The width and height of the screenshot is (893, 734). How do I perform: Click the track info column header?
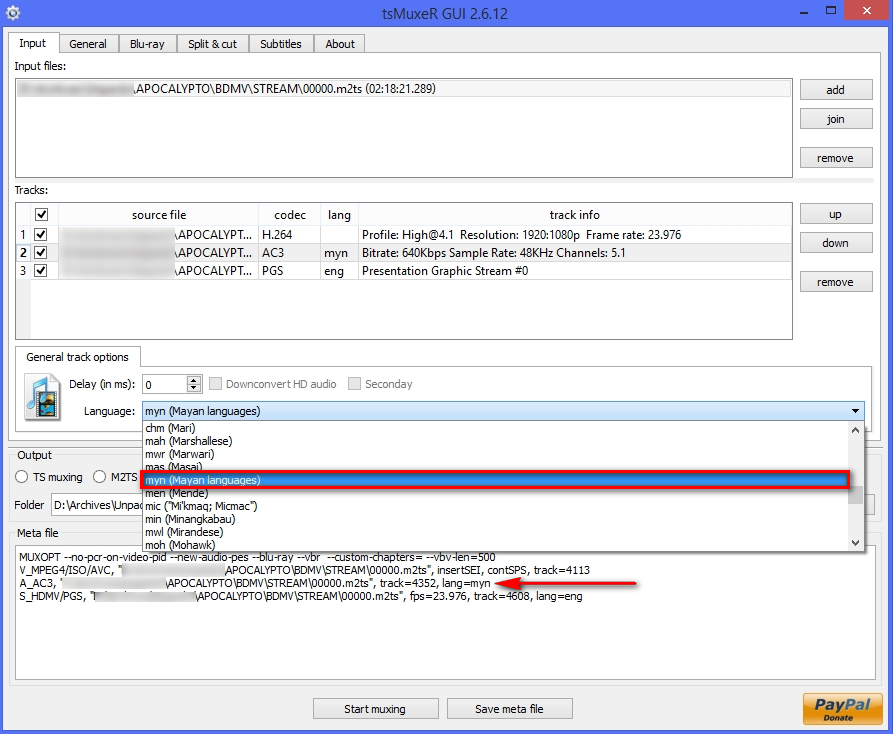[x=575, y=215]
